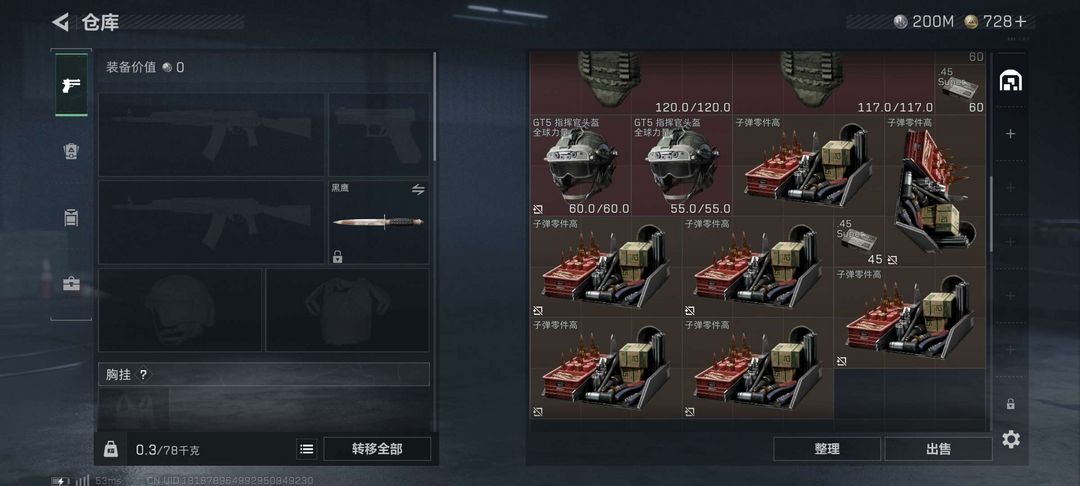The width and height of the screenshot is (1080, 486).
Task: Select the main warehouse page icon at top right
Action: [x=1010, y=81]
